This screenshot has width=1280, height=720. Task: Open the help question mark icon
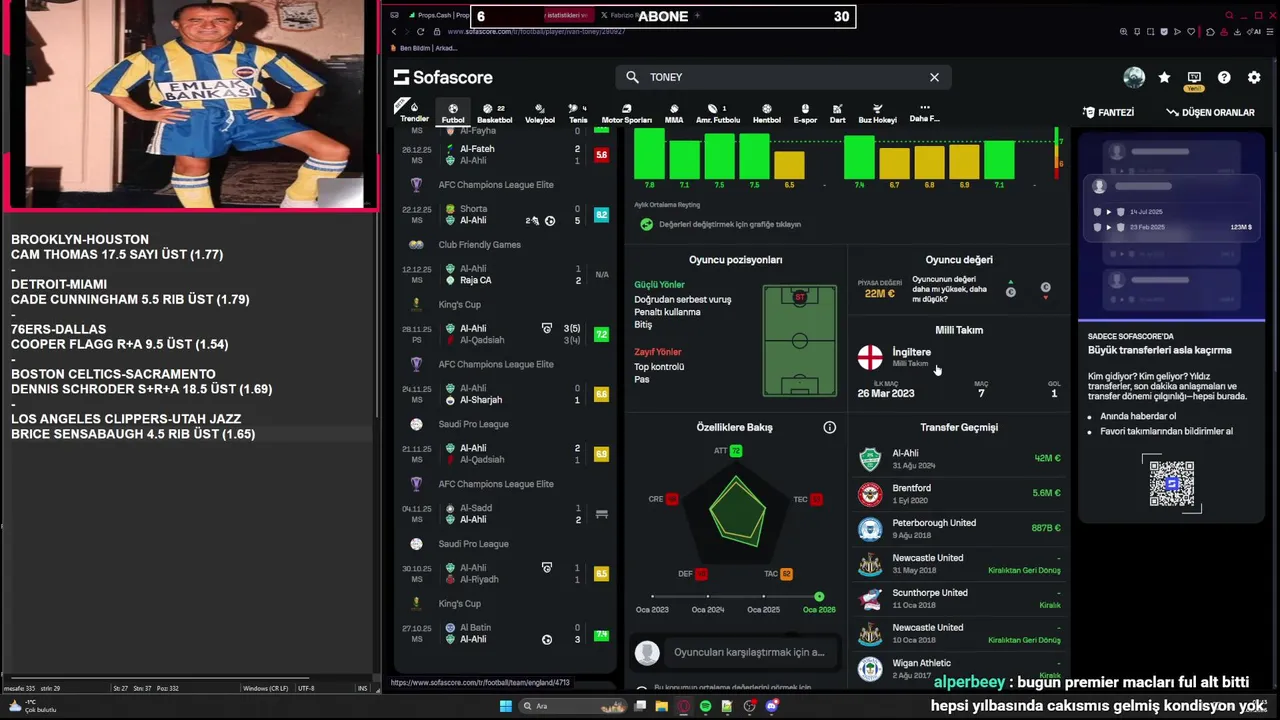point(1224,77)
